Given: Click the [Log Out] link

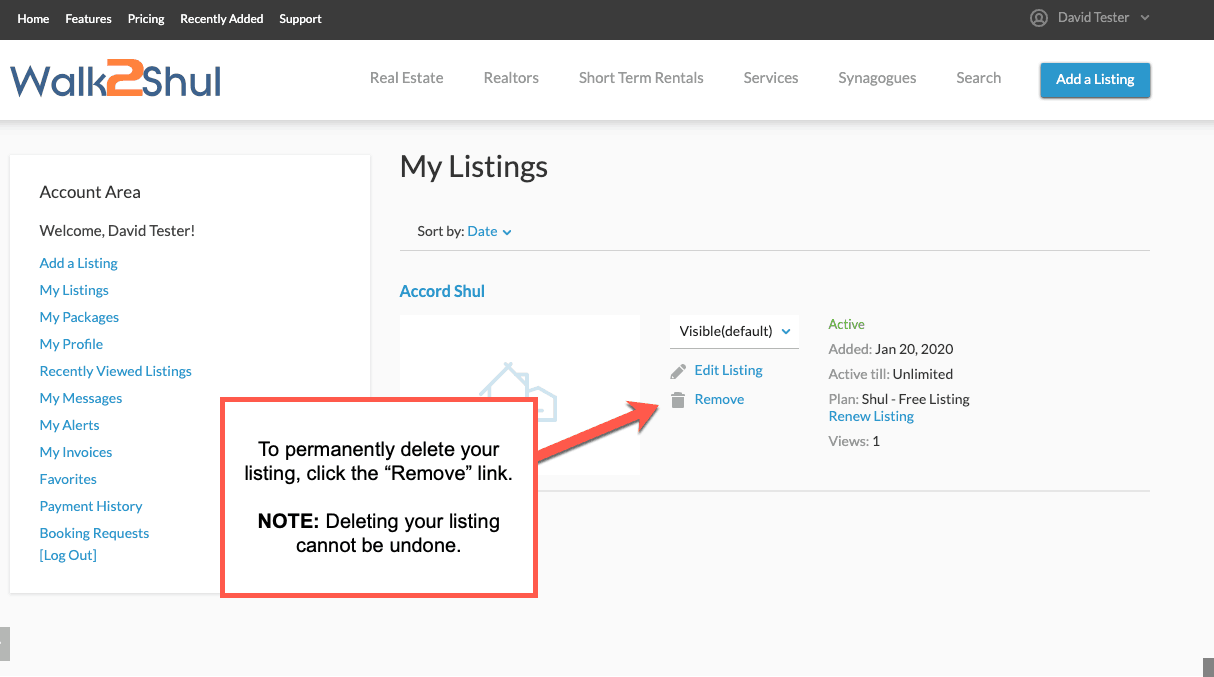Looking at the screenshot, I should tap(68, 555).
